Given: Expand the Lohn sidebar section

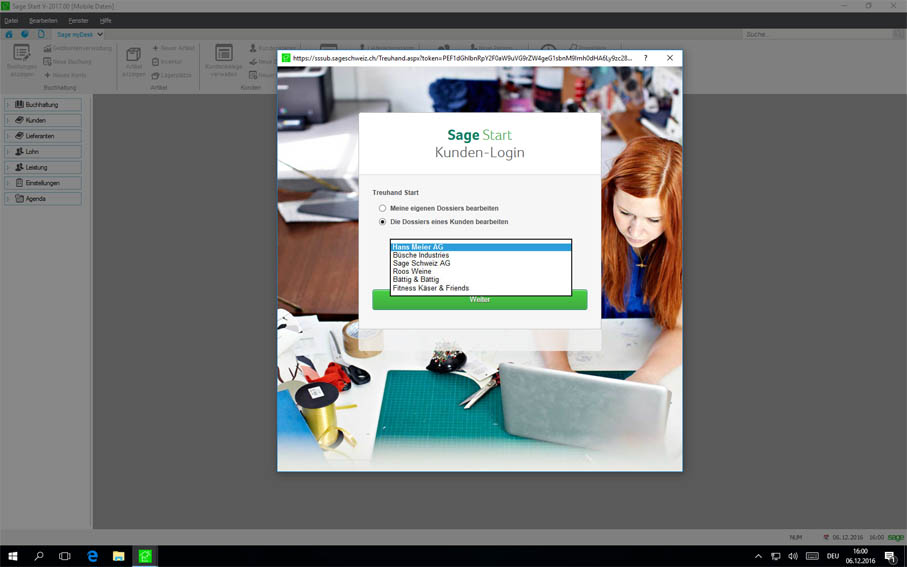Looking at the screenshot, I should 43,152.
